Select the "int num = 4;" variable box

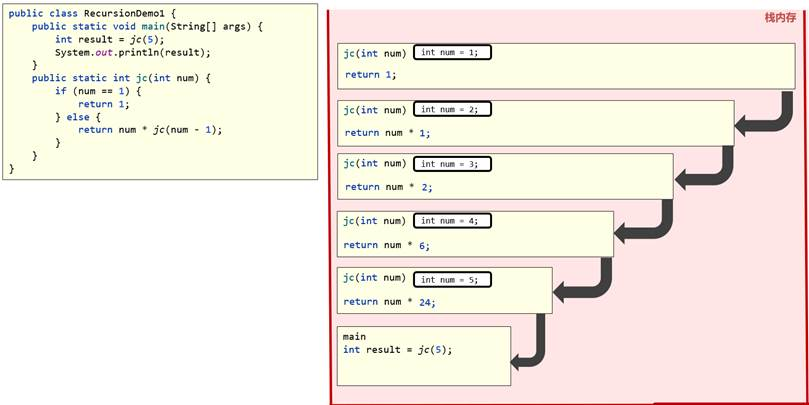click(452, 221)
